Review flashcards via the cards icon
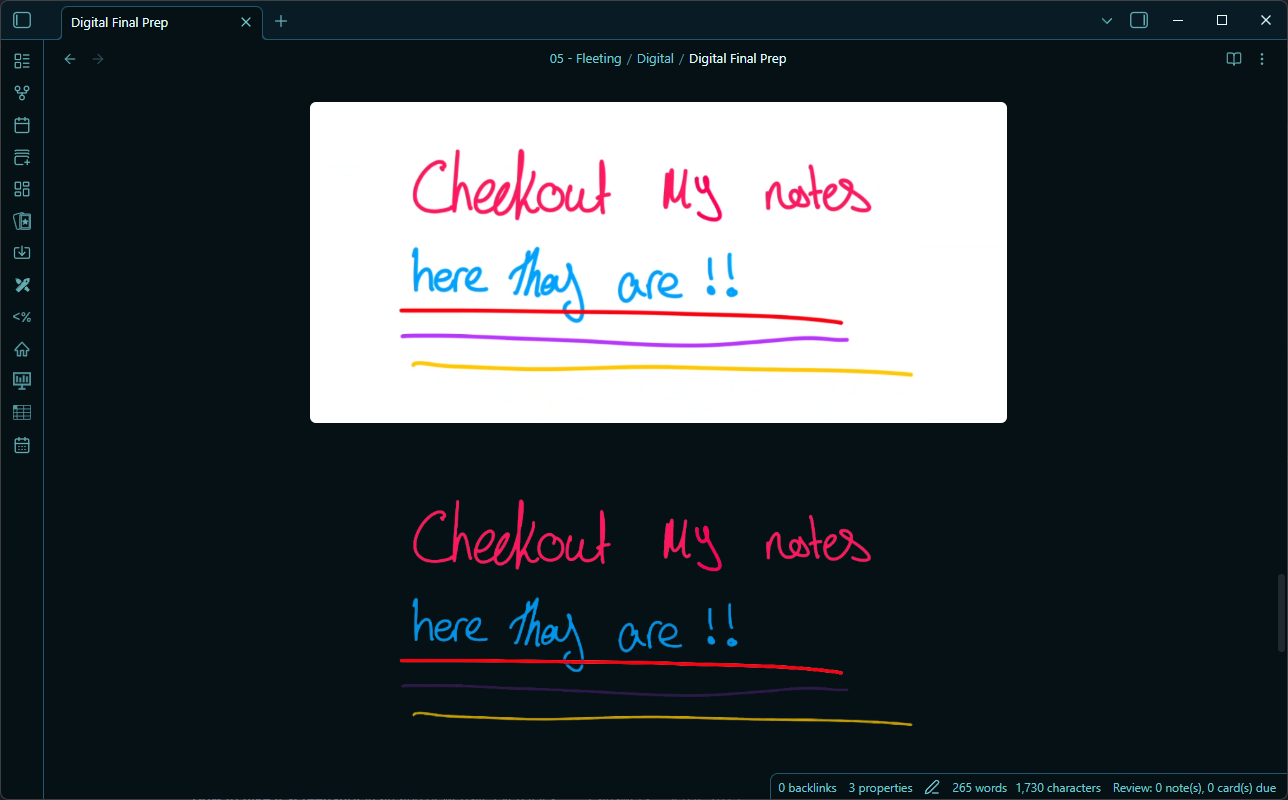Image resolution: width=1288 pixels, height=800 pixels. [x=22, y=221]
